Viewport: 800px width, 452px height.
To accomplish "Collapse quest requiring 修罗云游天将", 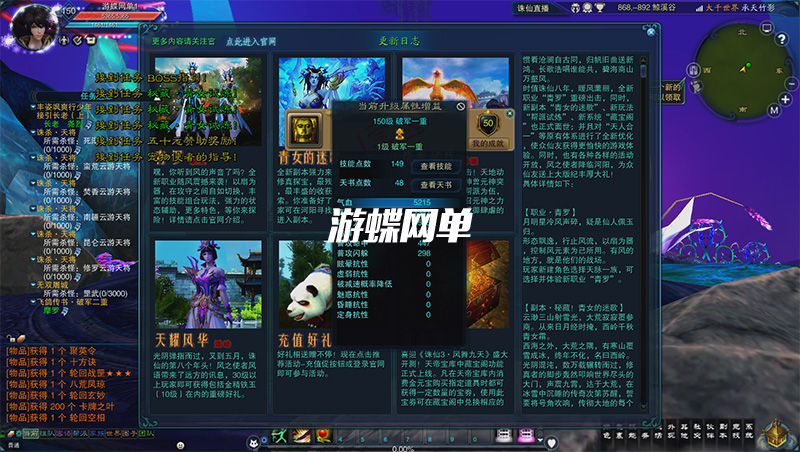I will 33,259.
